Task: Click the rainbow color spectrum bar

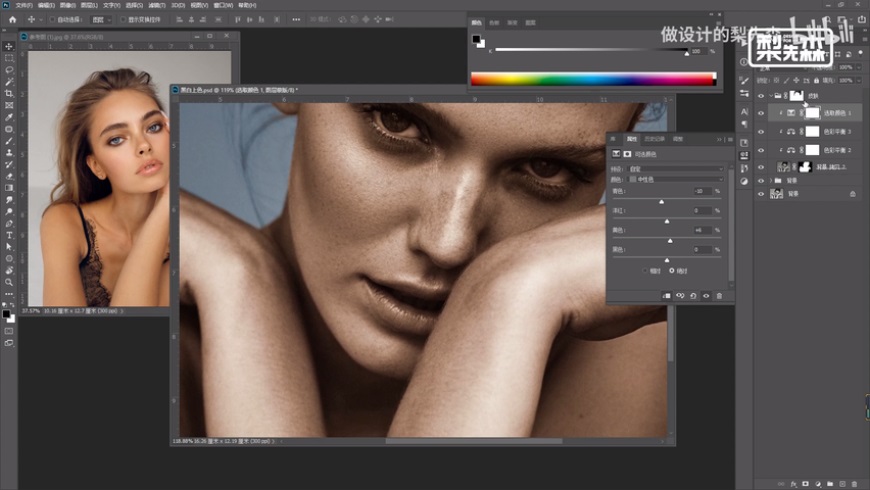Action: (593, 79)
